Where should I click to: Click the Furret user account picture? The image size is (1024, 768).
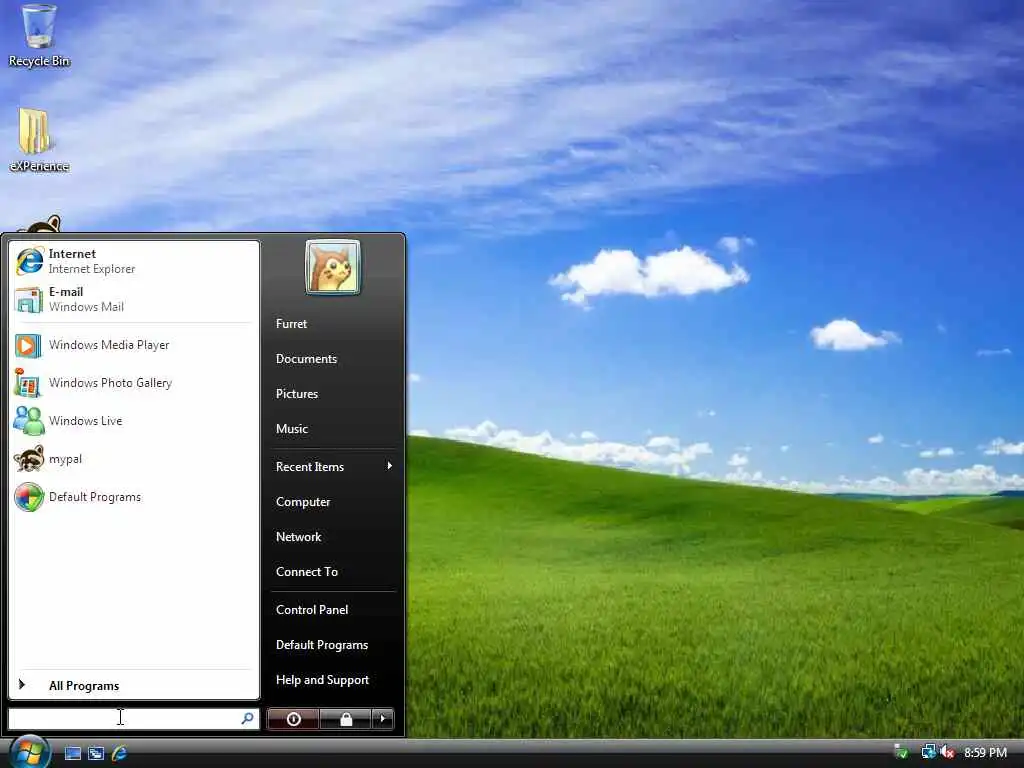pos(332,267)
